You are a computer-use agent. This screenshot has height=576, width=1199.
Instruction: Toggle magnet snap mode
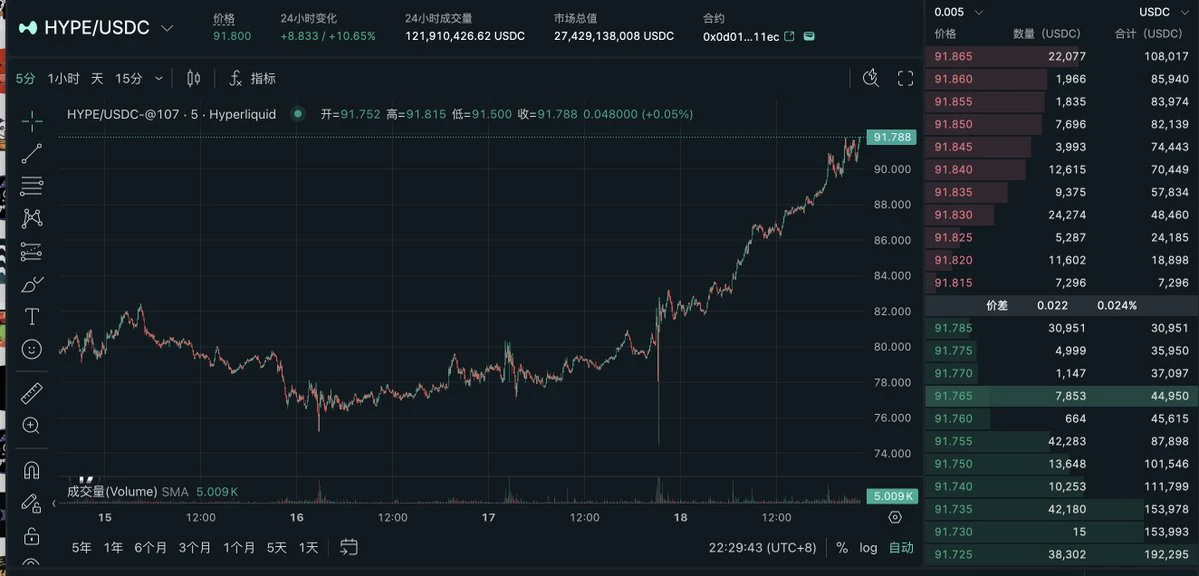[x=31, y=470]
